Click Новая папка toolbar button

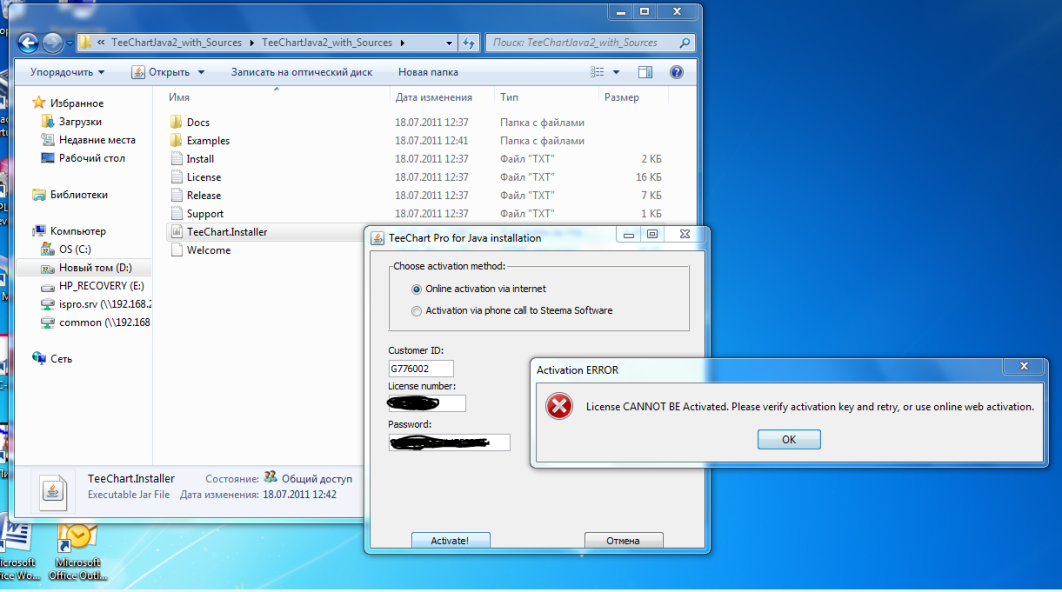[x=428, y=72]
